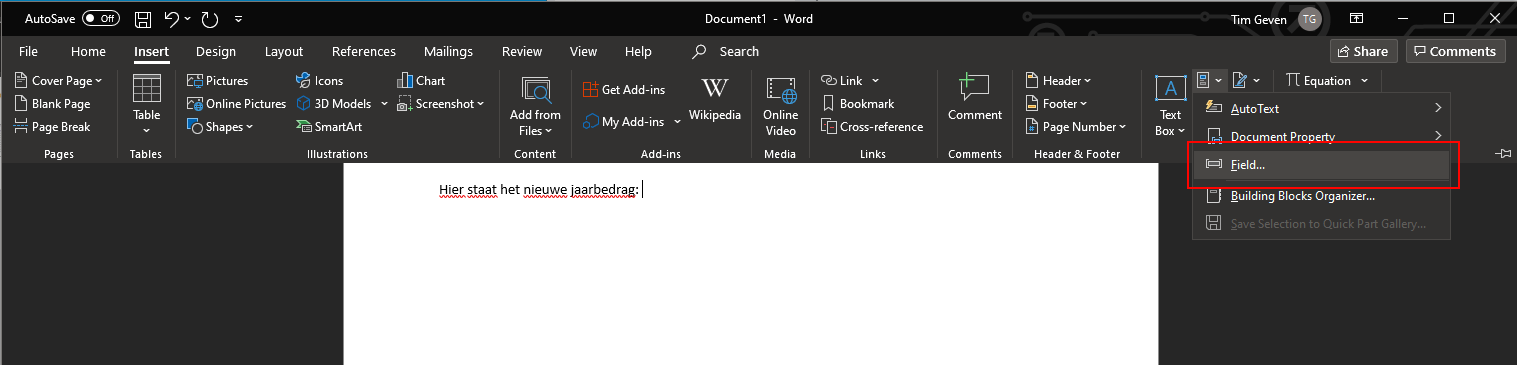Expand the My Add-ins dropdown arrow

coord(677,122)
